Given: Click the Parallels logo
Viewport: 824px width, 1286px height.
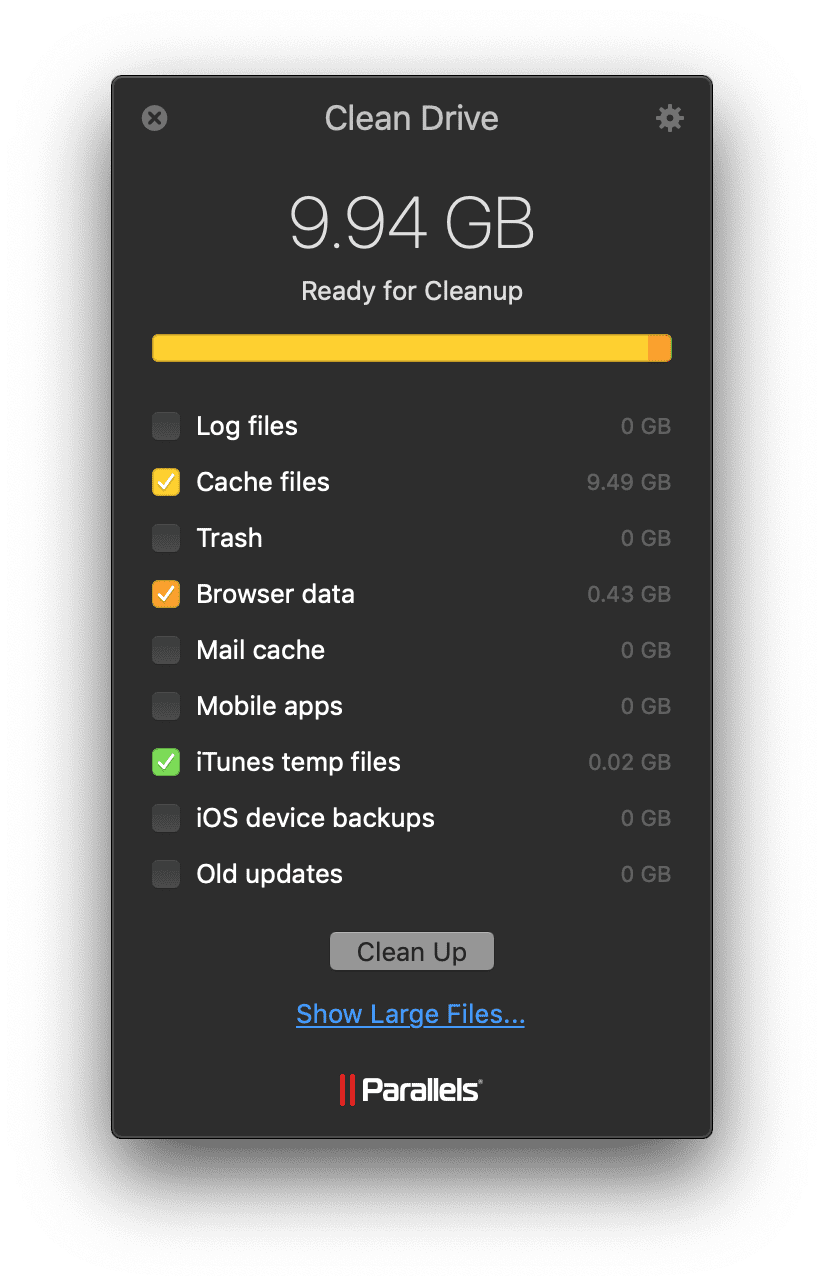Looking at the screenshot, I should (411, 1089).
